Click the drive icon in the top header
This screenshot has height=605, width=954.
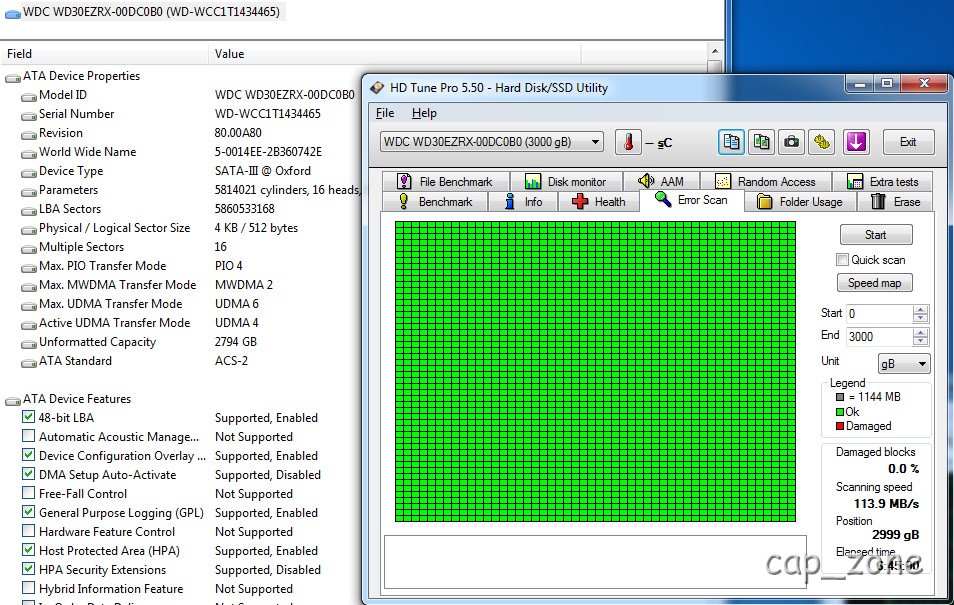12,13
